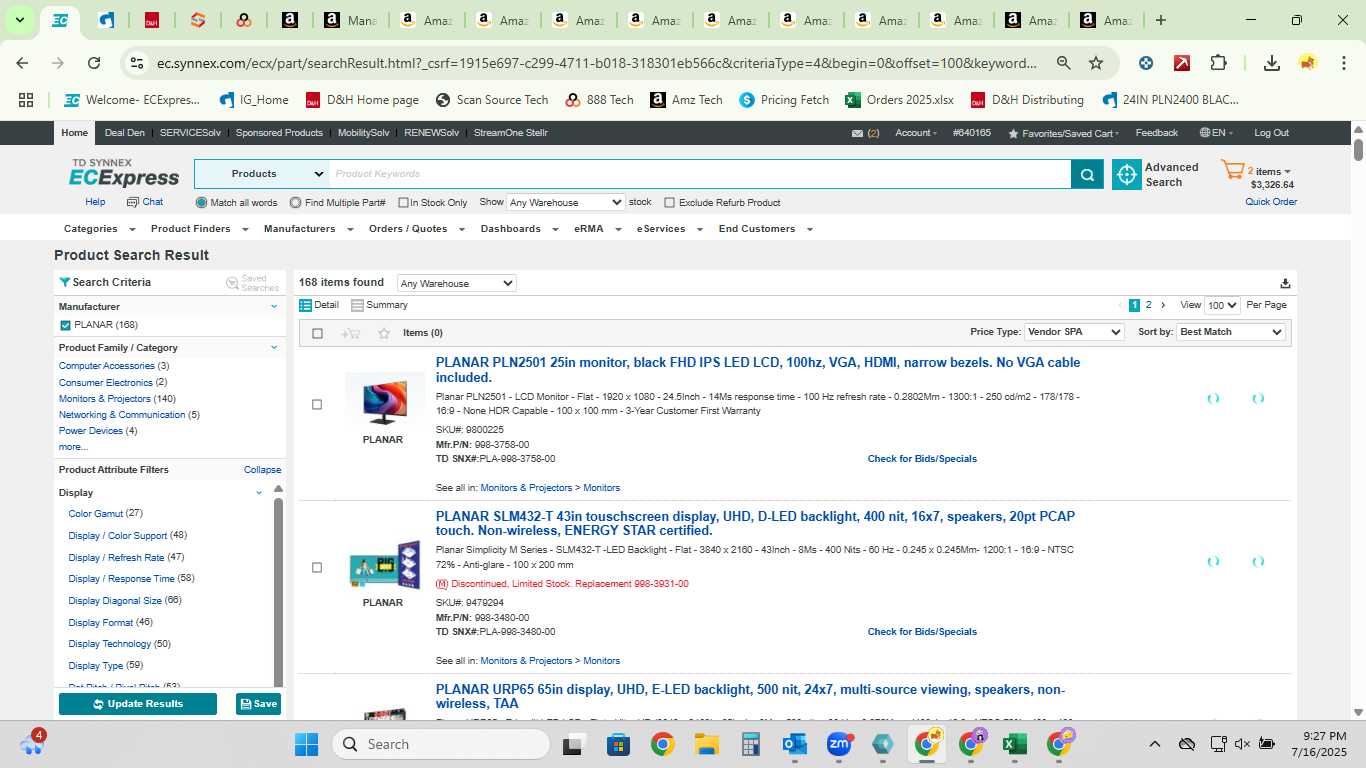
Task: Open Chrome downloads icon
Action: click(x=1271, y=63)
